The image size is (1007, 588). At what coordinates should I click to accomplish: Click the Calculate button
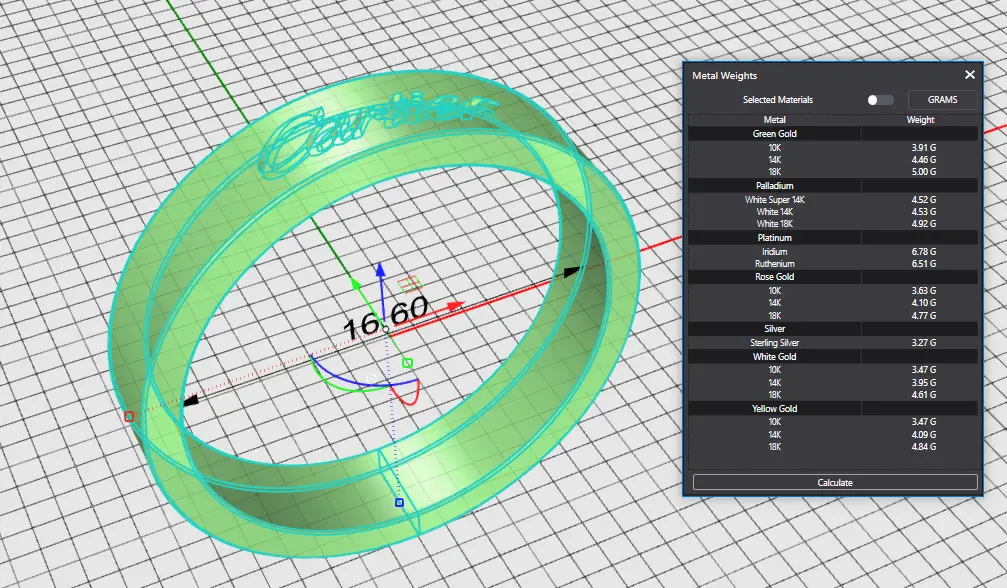(x=835, y=483)
